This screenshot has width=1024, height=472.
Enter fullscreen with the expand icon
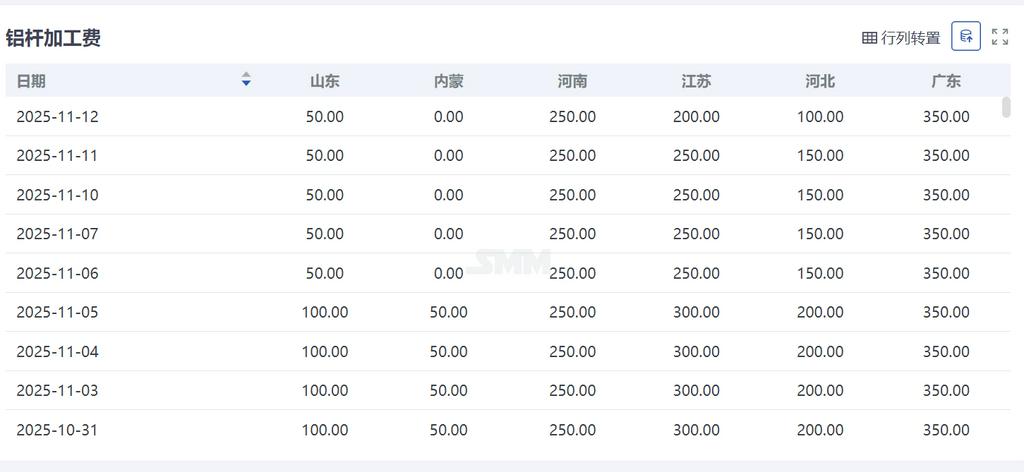tap(999, 37)
